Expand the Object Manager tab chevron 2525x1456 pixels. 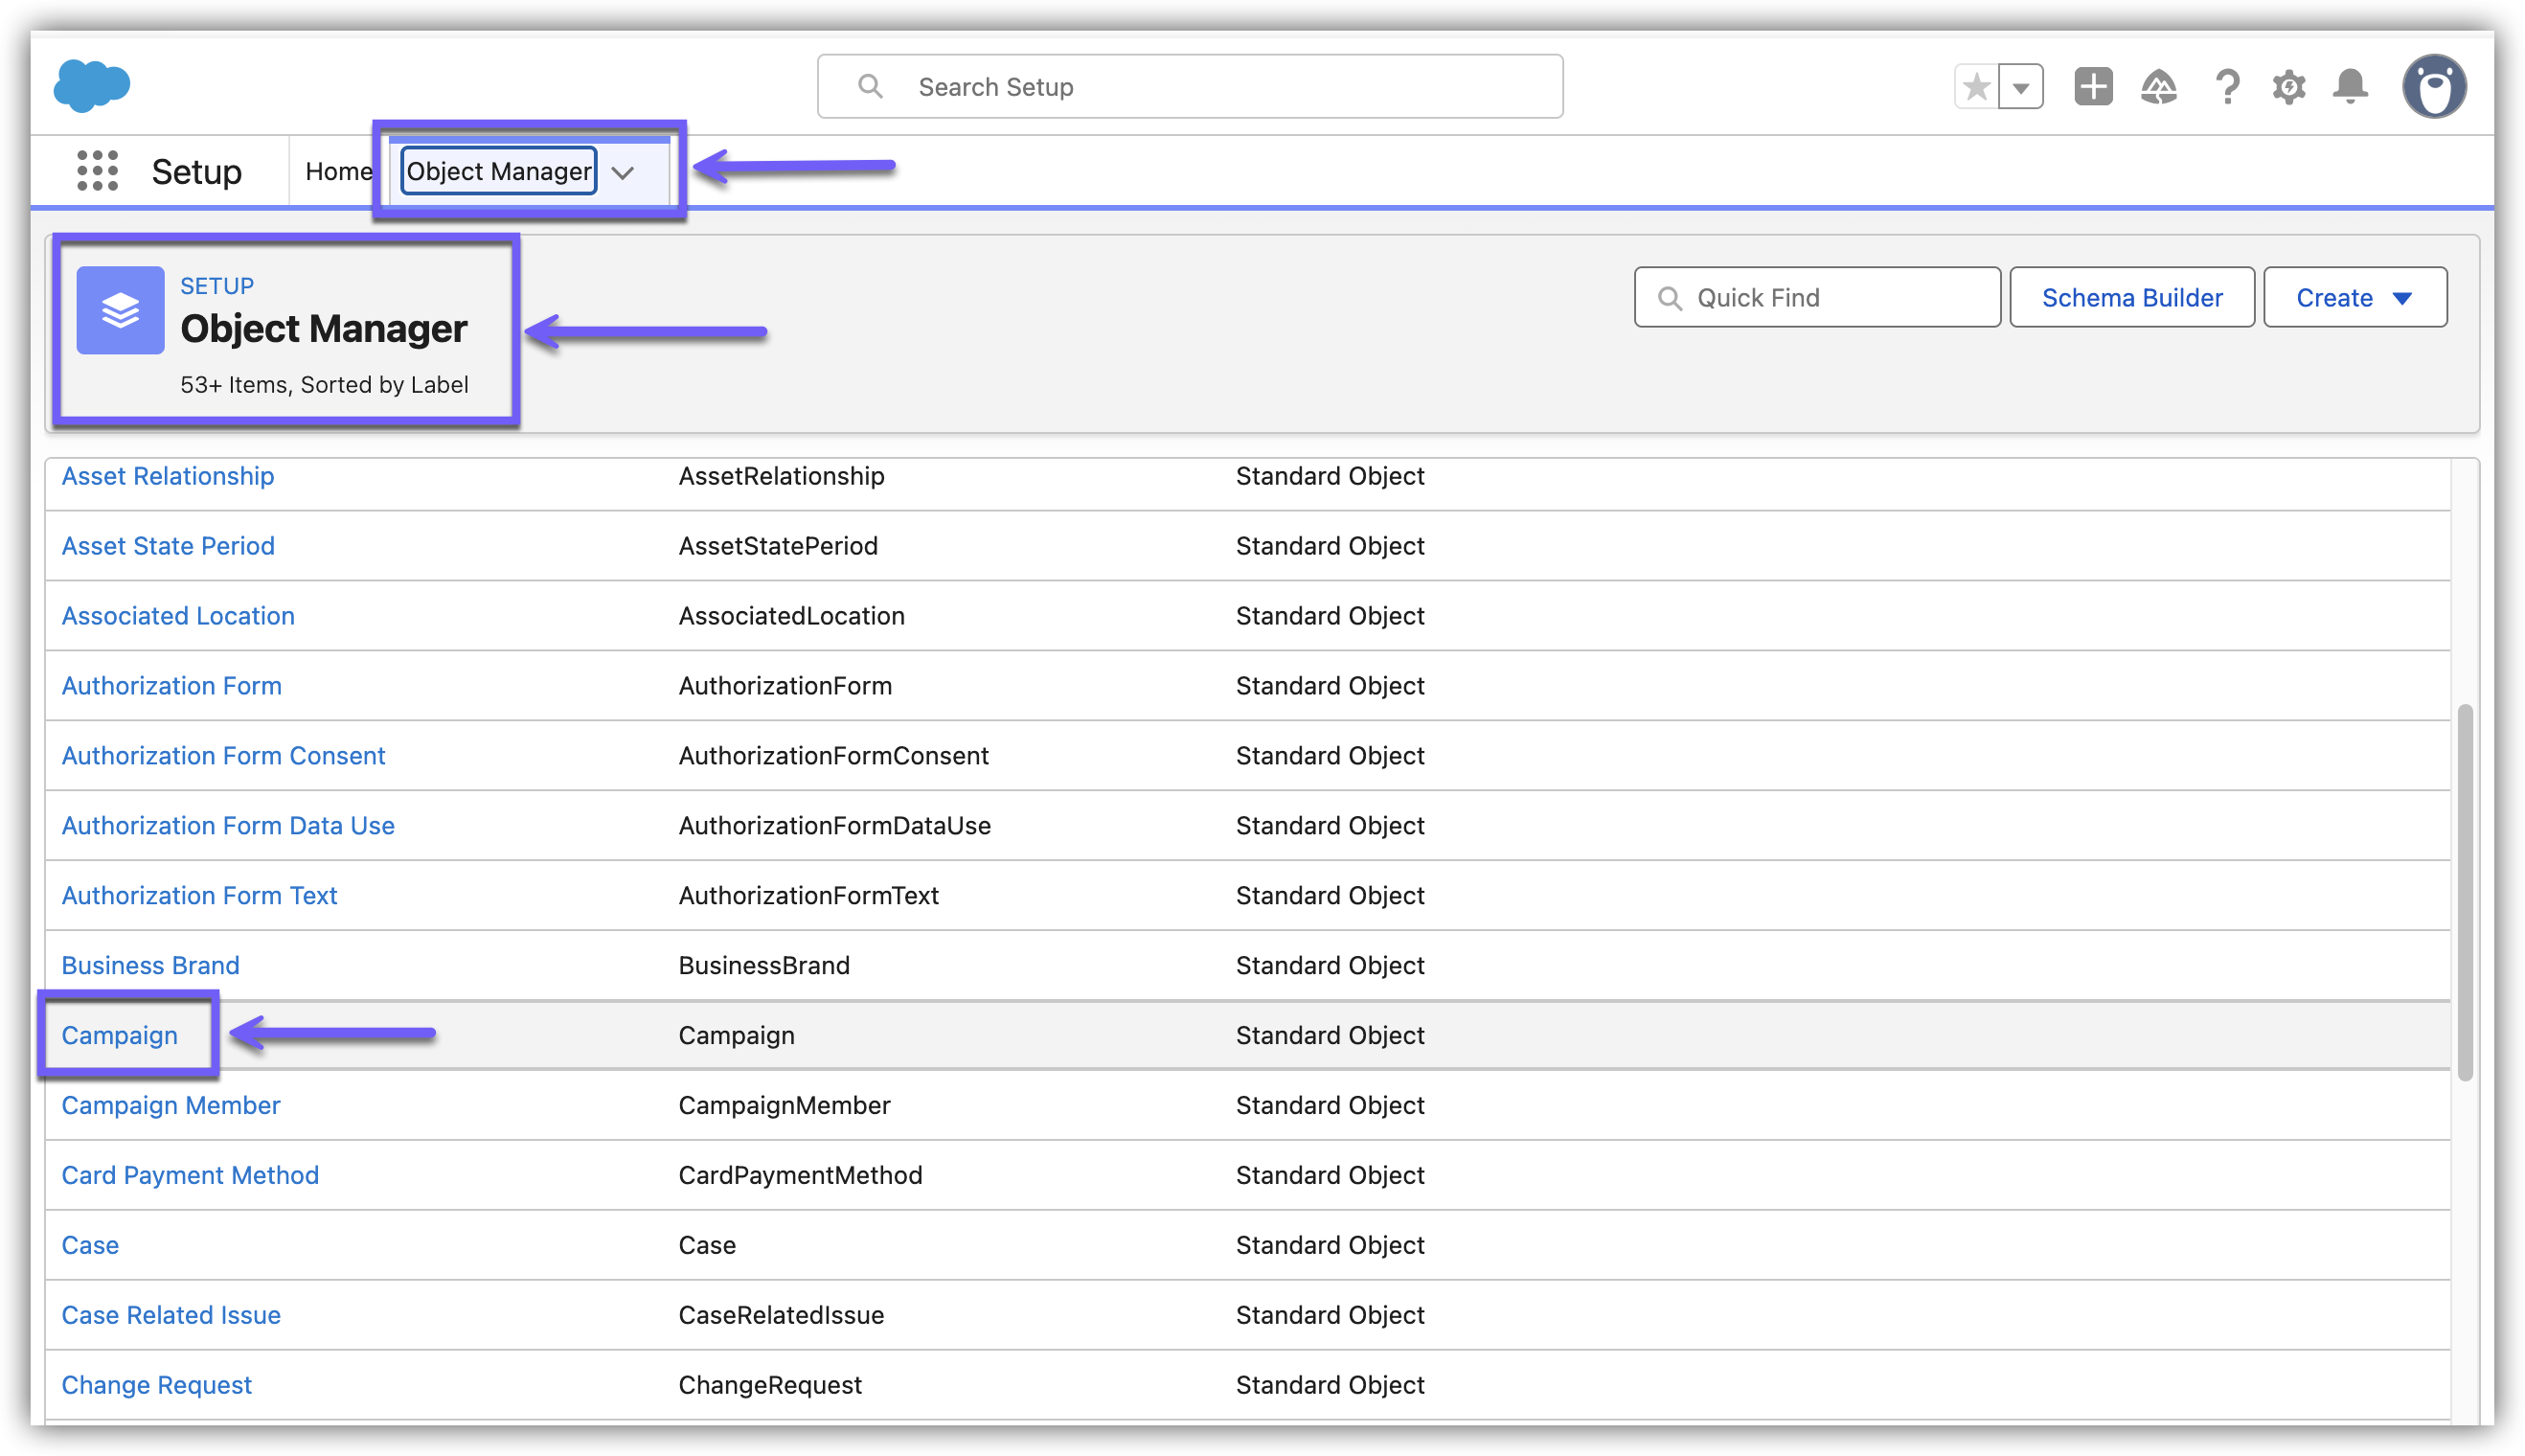click(623, 173)
